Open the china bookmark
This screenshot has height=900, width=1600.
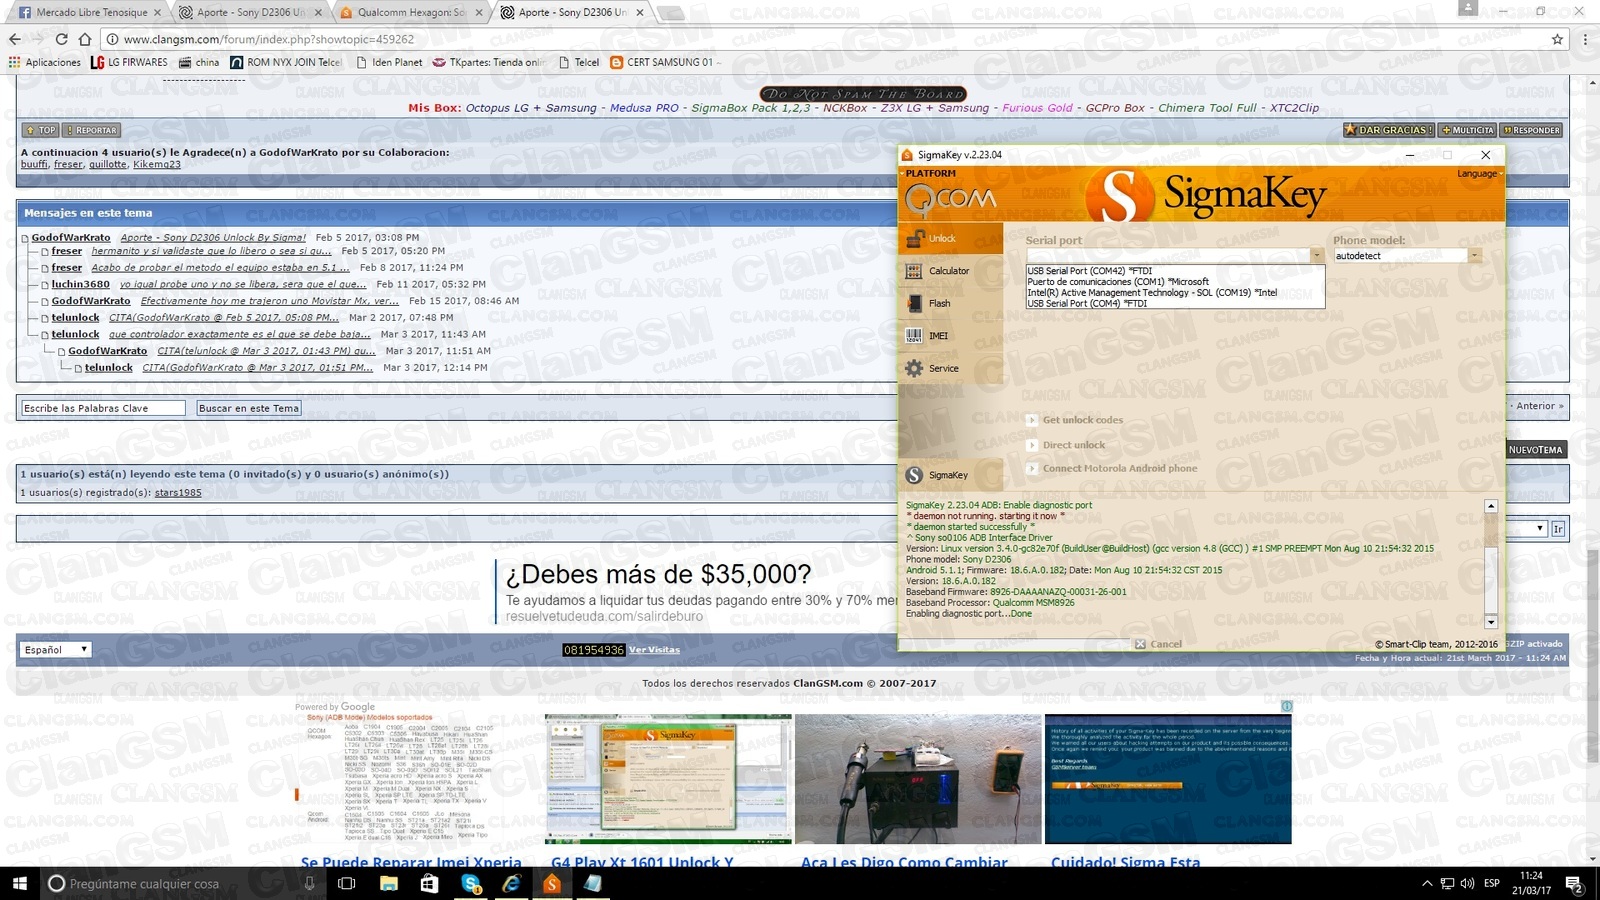199,62
